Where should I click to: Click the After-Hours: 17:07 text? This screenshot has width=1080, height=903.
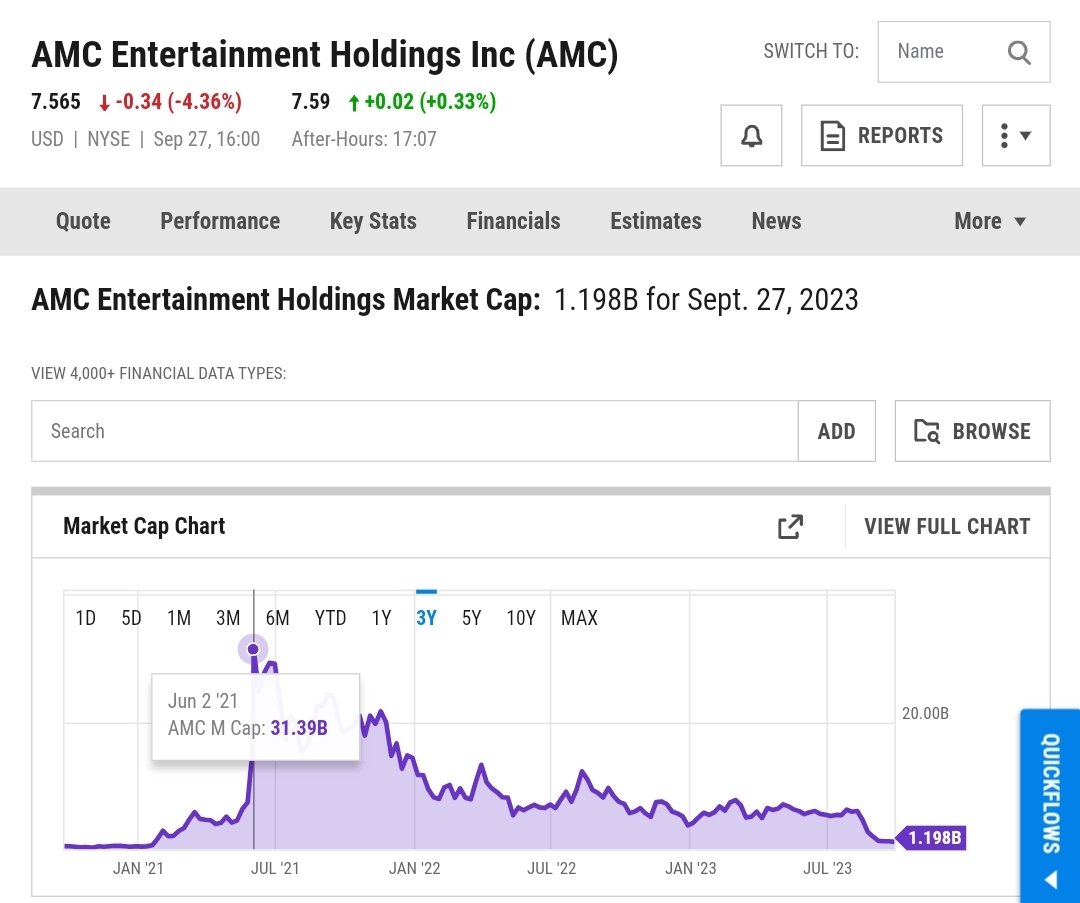[364, 139]
